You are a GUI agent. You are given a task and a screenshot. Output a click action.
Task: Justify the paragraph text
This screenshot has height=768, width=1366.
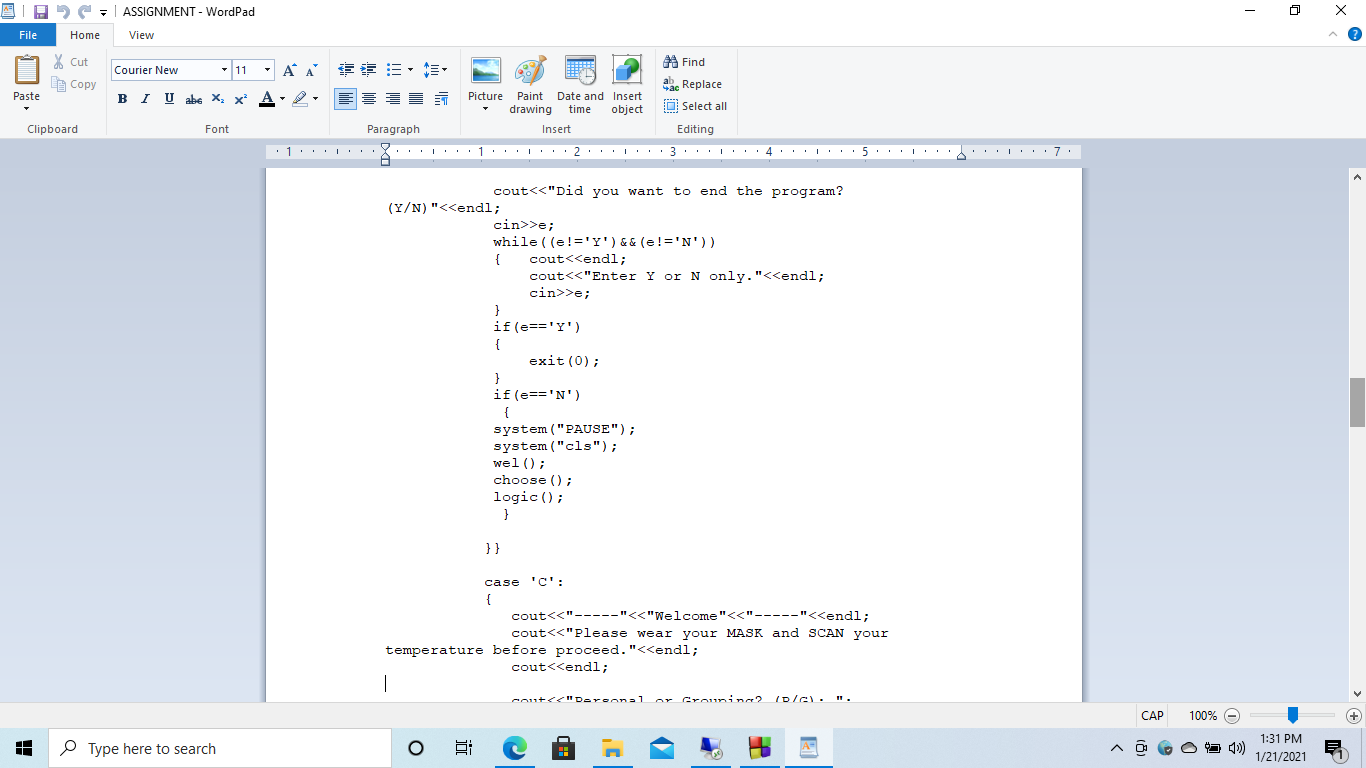[x=416, y=99]
